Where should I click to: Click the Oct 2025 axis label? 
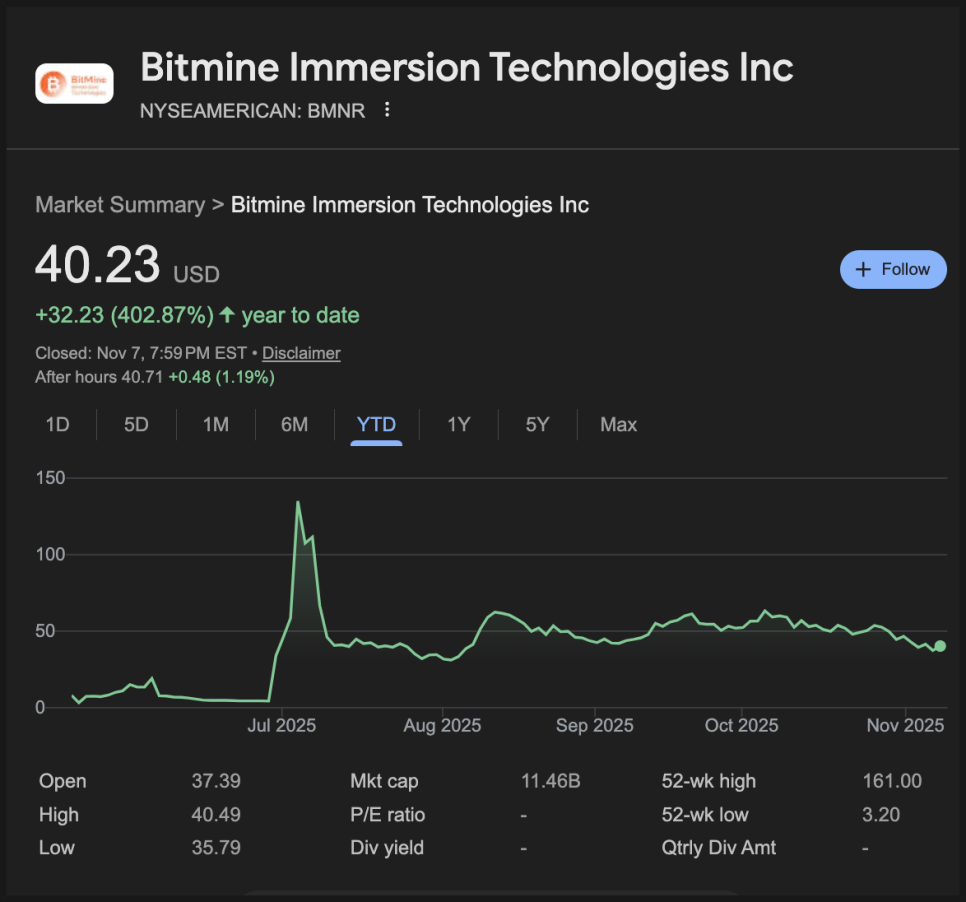tap(741, 725)
